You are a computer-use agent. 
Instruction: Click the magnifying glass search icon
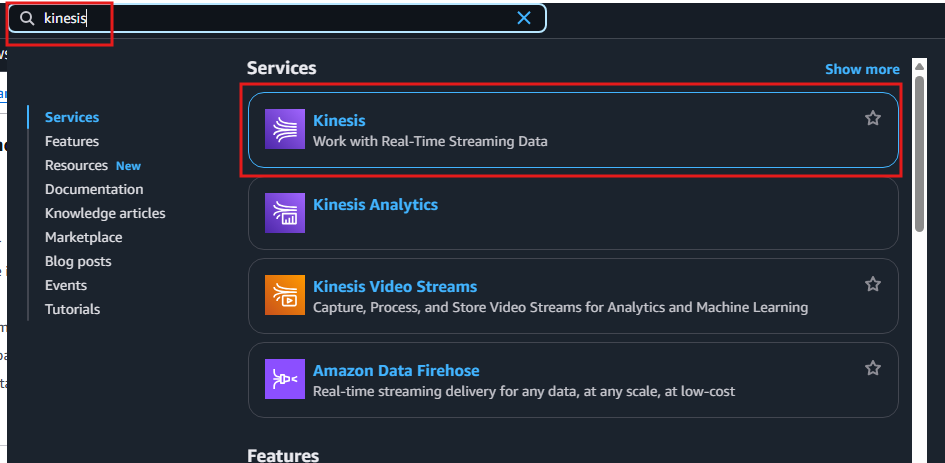[27, 18]
